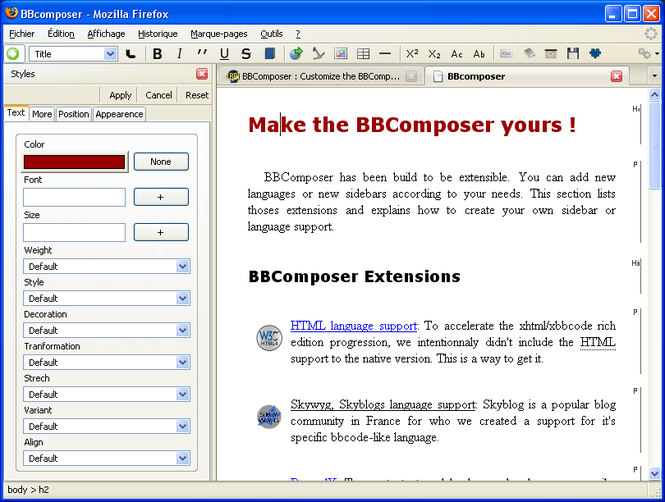Click the greyed Abc label icon
Image resolution: width=665 pixels, height=502 pixels.
pyautogui.click(x=506, y=53)
